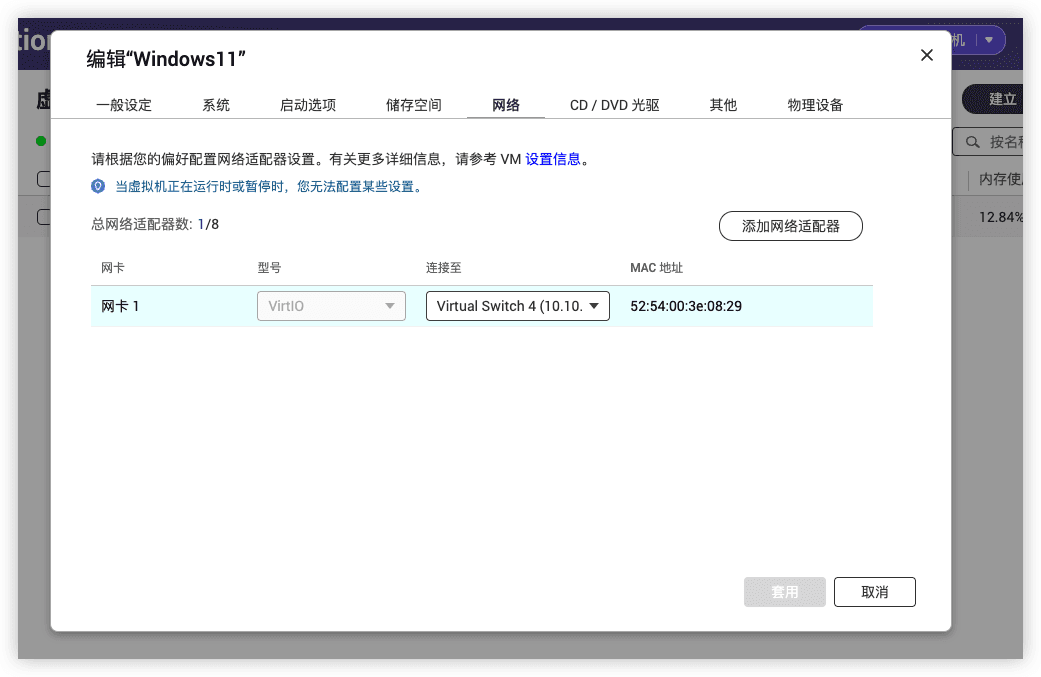
Task: View the 物理设备 tab
Action: [x=815, y=105]
